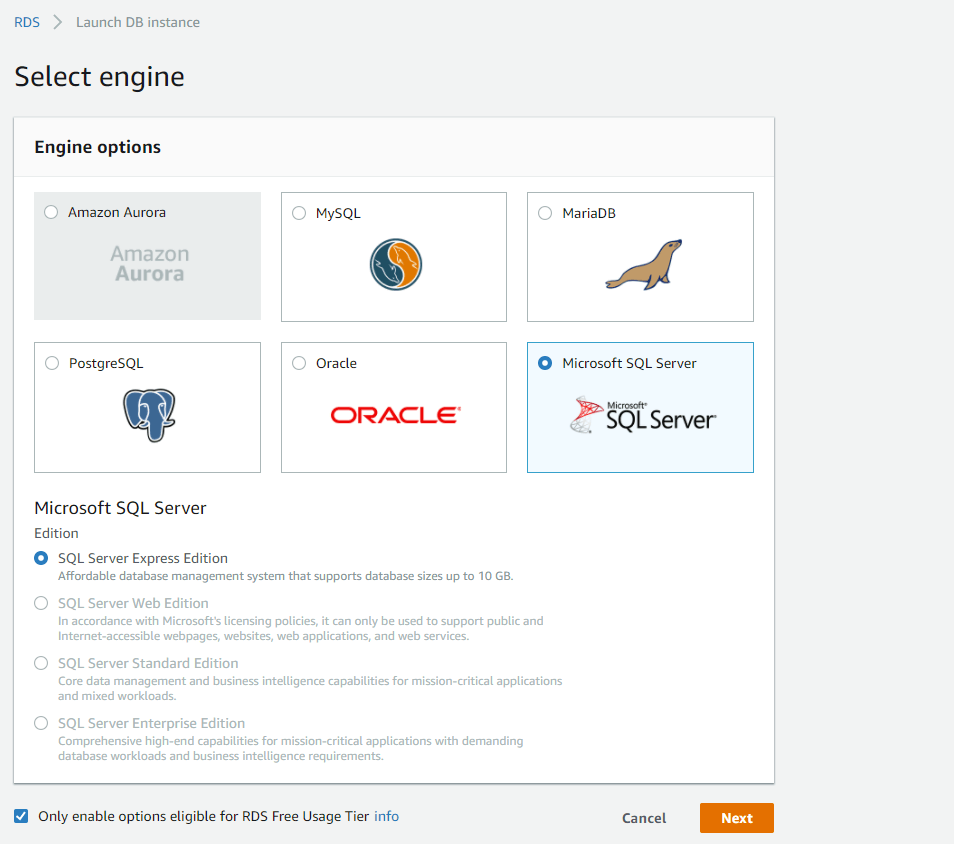This screenshot has height=844, width=954.
Task: Select the Microsoft SQL Server radio button
Action: coord(545,363)
